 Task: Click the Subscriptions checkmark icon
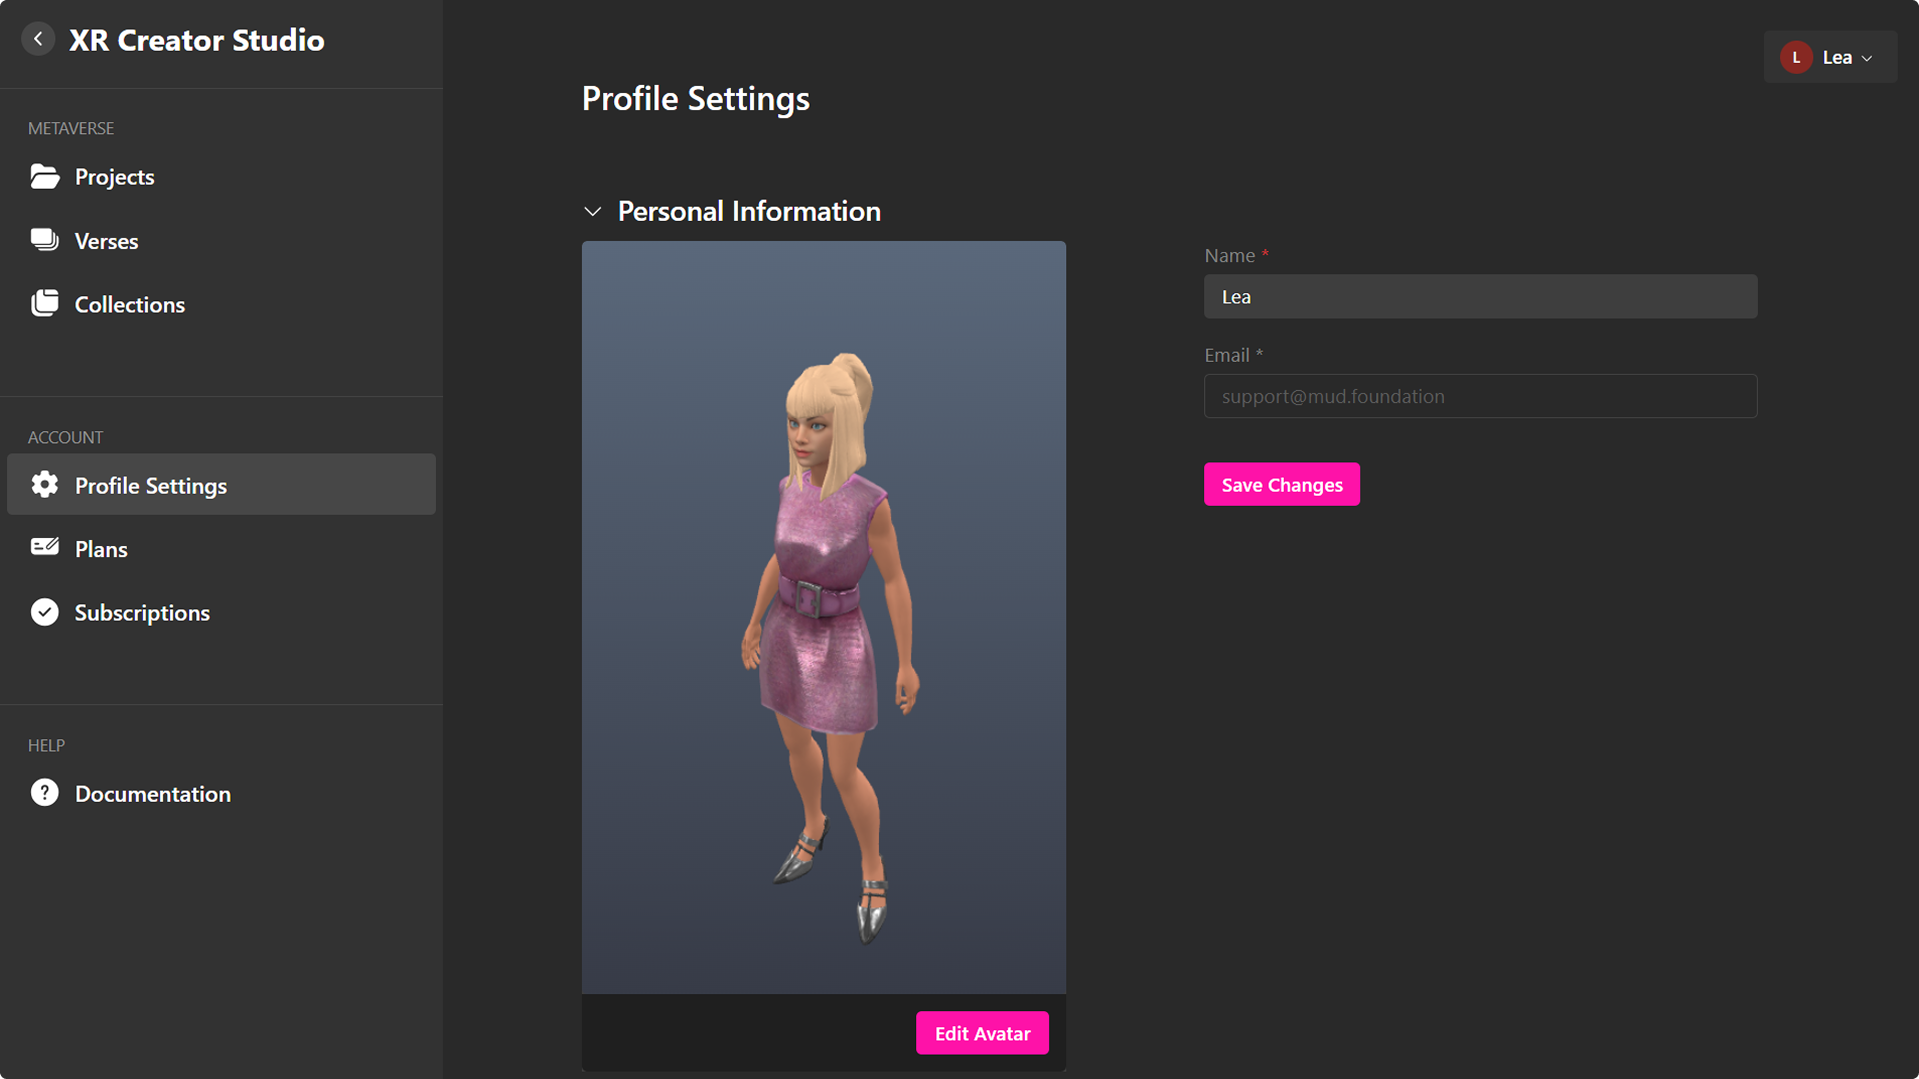(x=45, y=612)
